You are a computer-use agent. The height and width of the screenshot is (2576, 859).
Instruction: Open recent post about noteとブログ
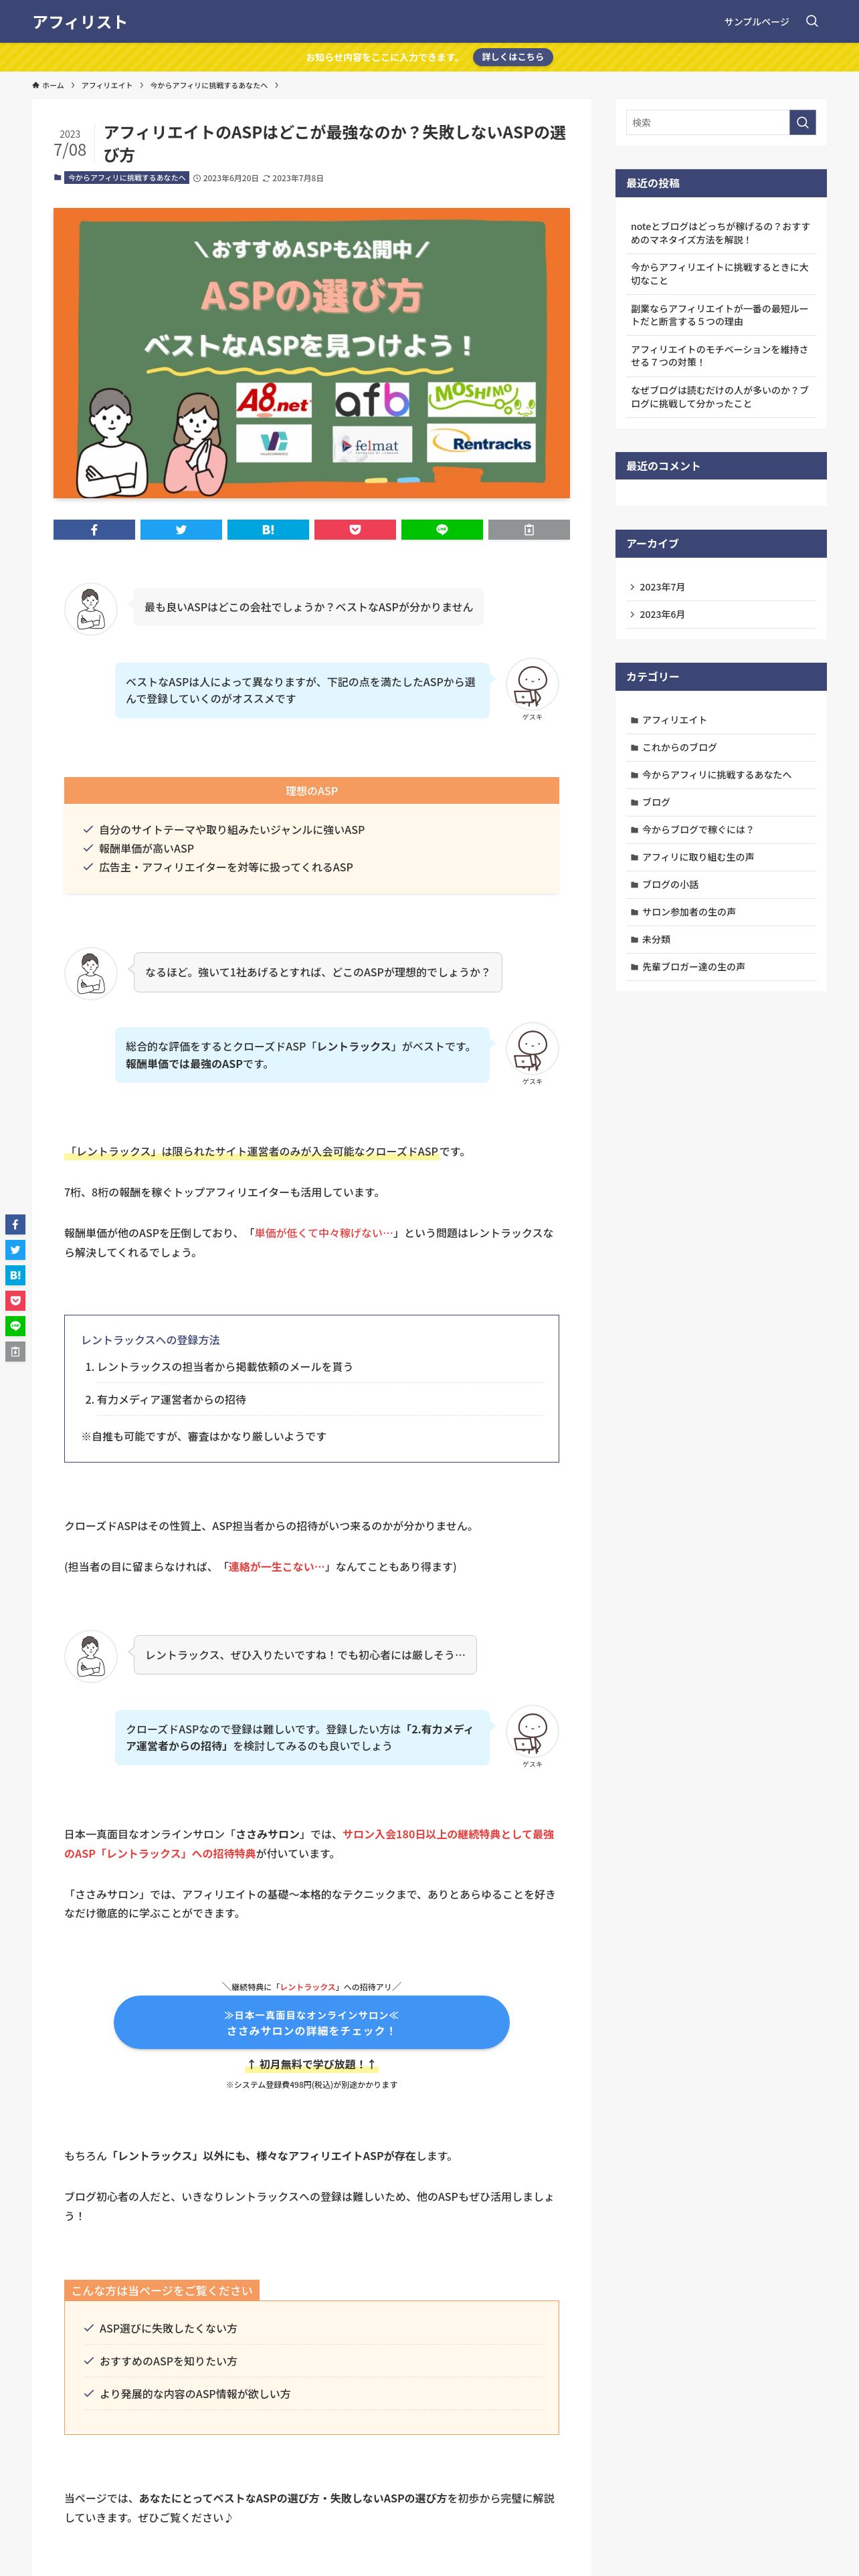(720, 233)
